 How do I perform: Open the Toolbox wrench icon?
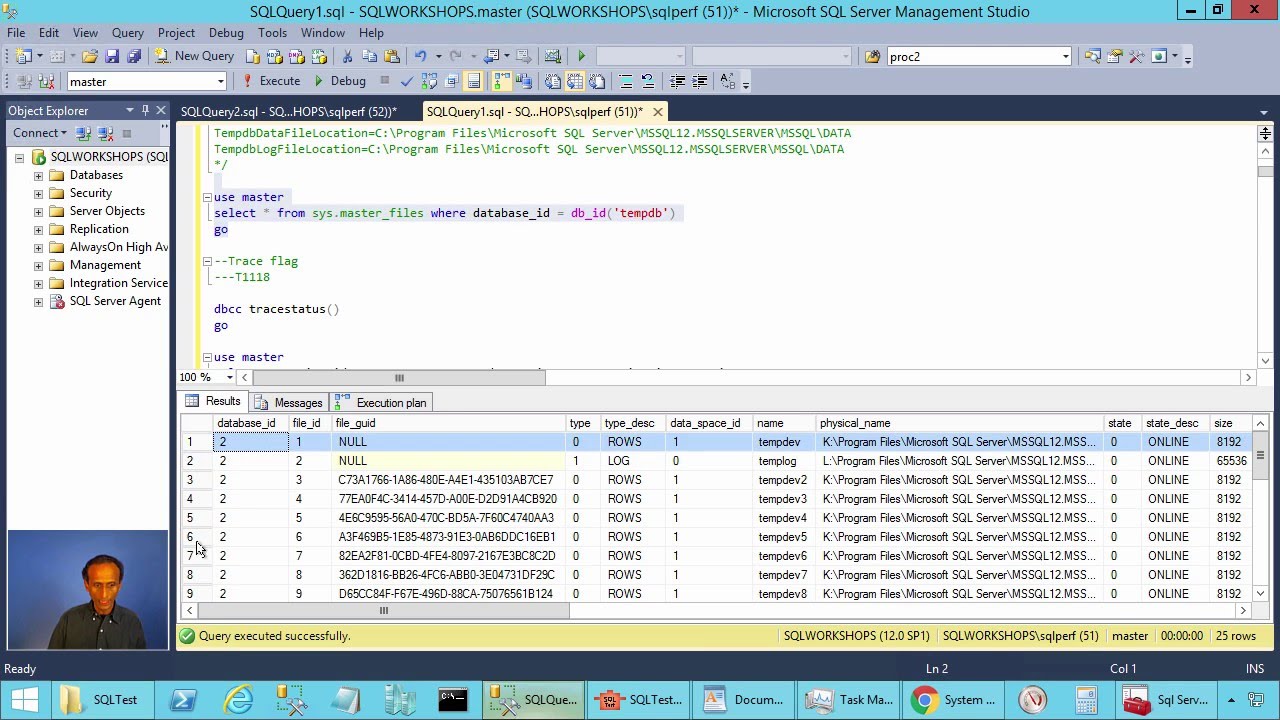(1136, 56)
